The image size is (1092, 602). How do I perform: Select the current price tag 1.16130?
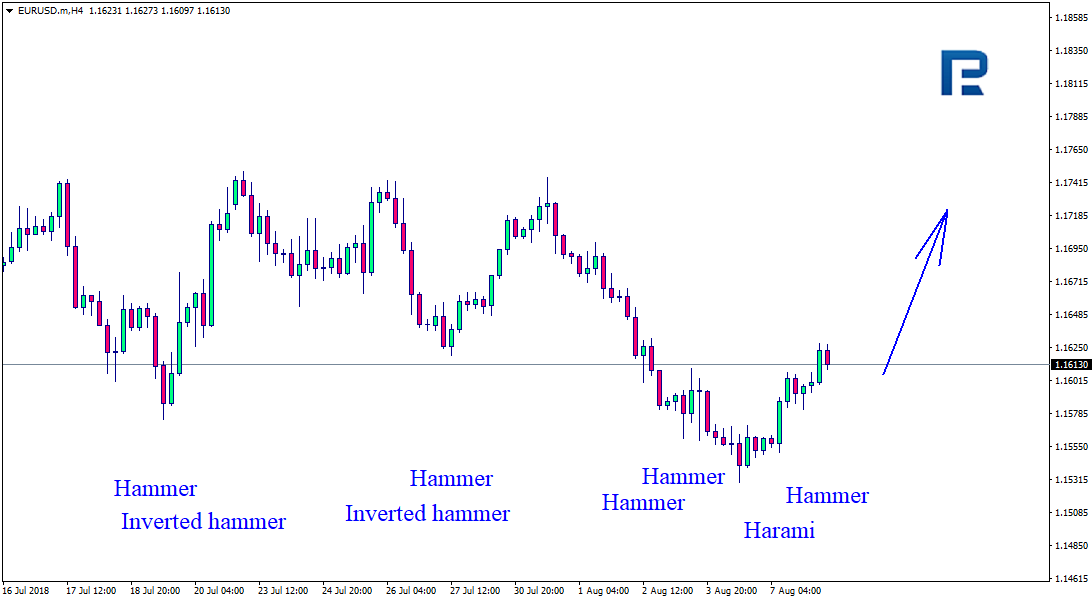pyautogui.click(x=1069, y=365)
